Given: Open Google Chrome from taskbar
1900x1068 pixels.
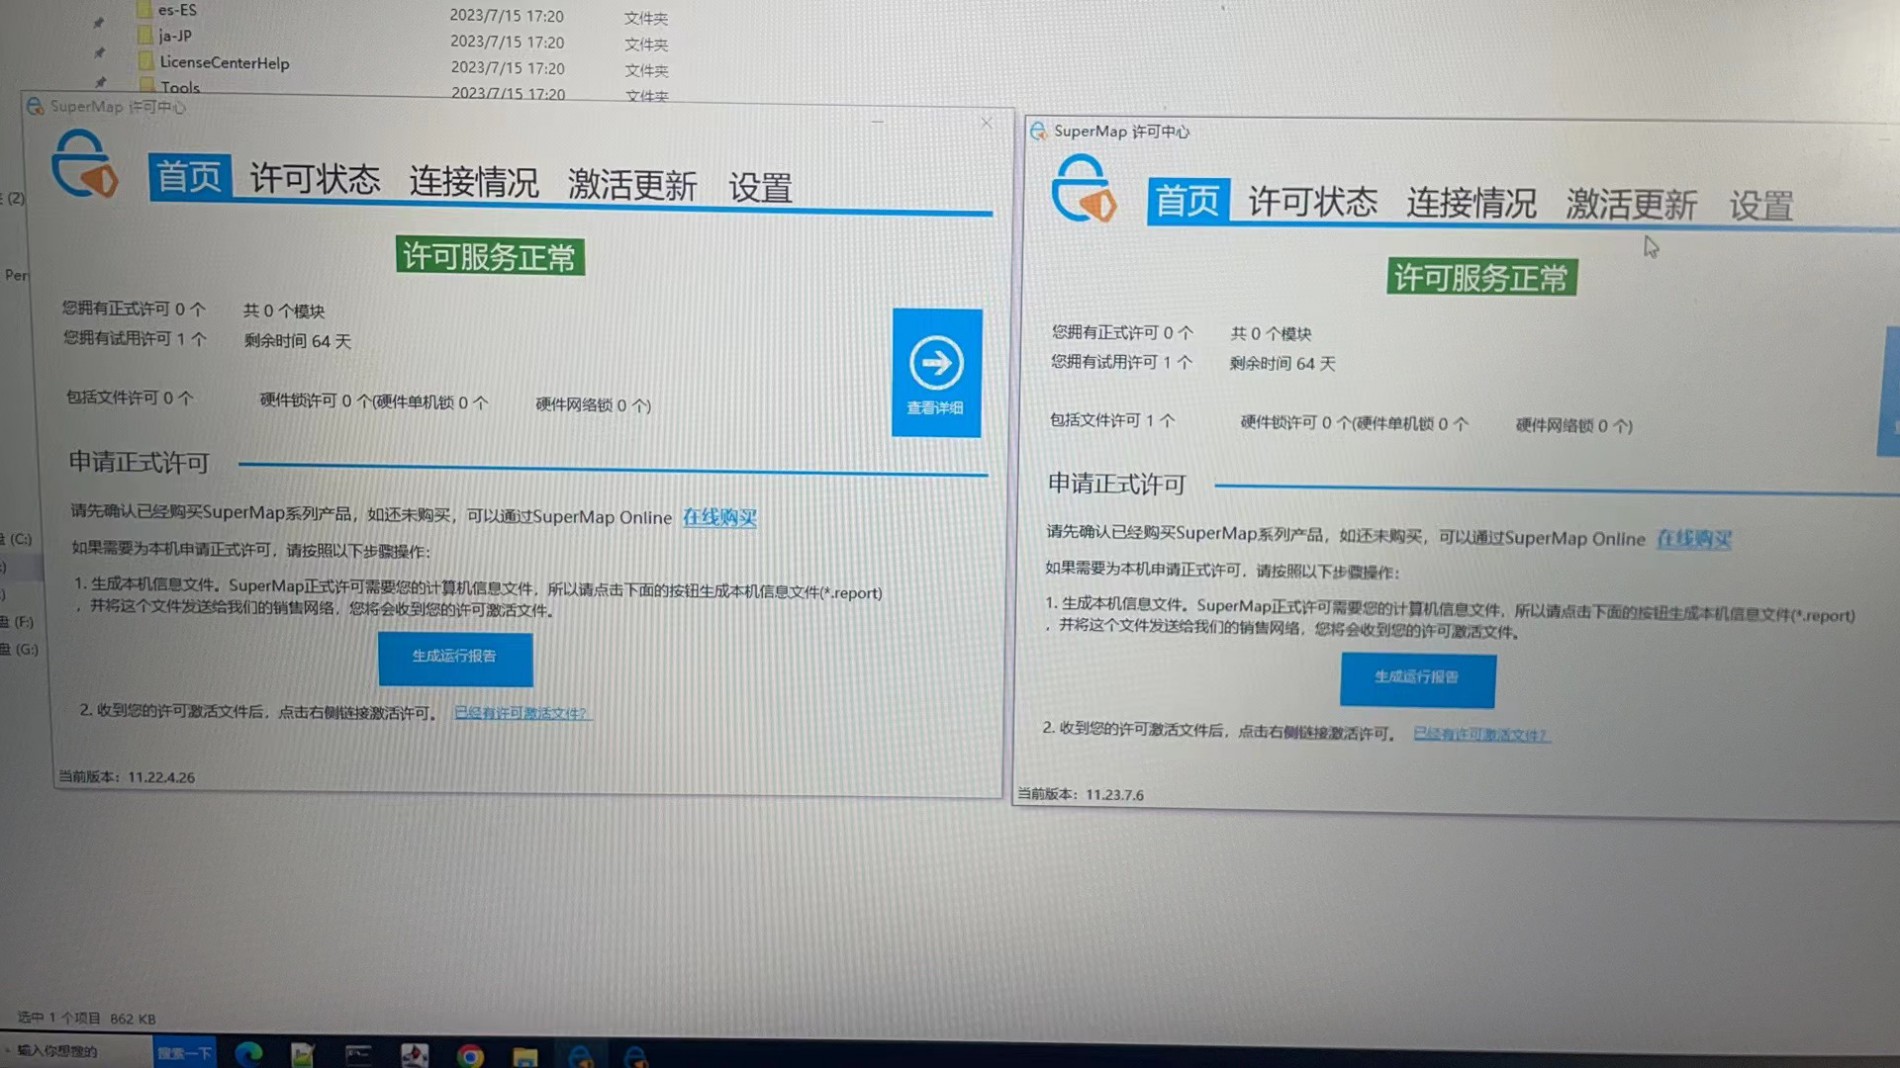Looking at the screenshot, I should (x=470, y=1055).
